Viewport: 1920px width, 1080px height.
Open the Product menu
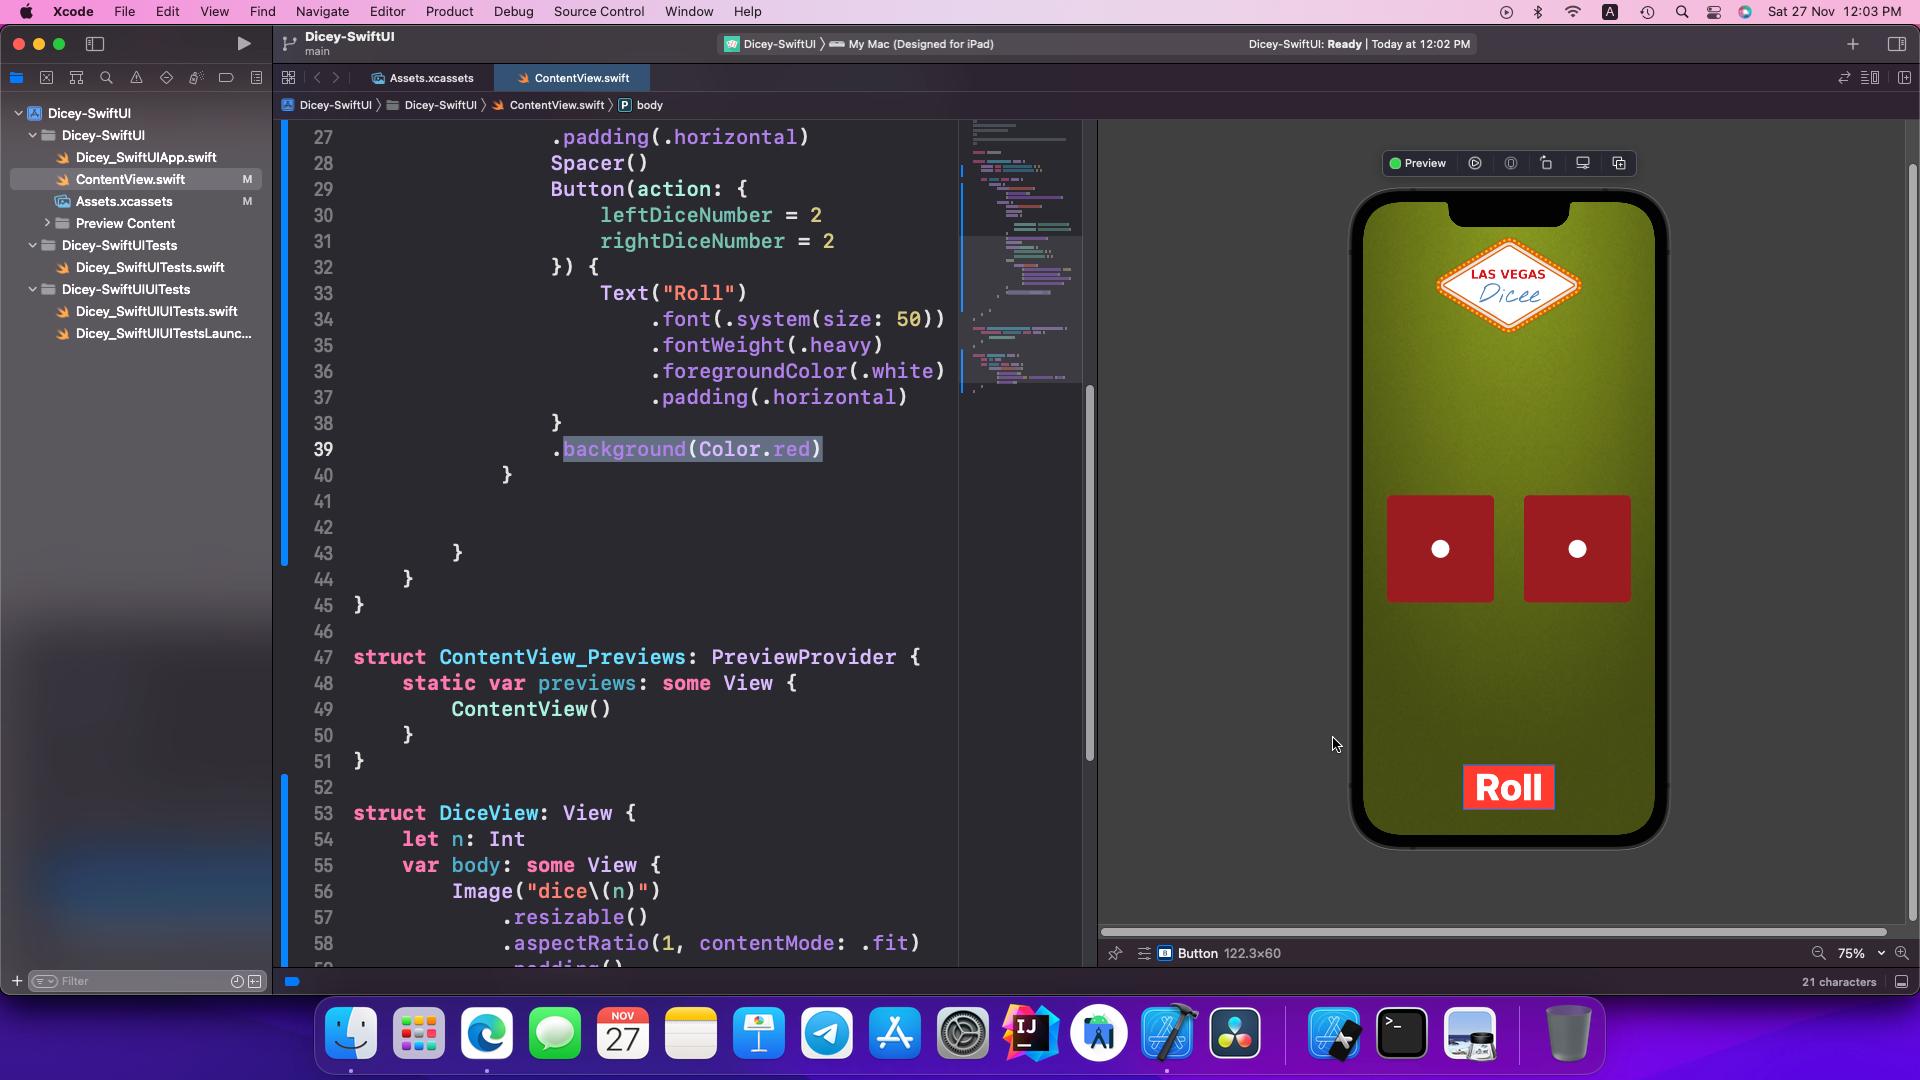click(x=449, y=12)
